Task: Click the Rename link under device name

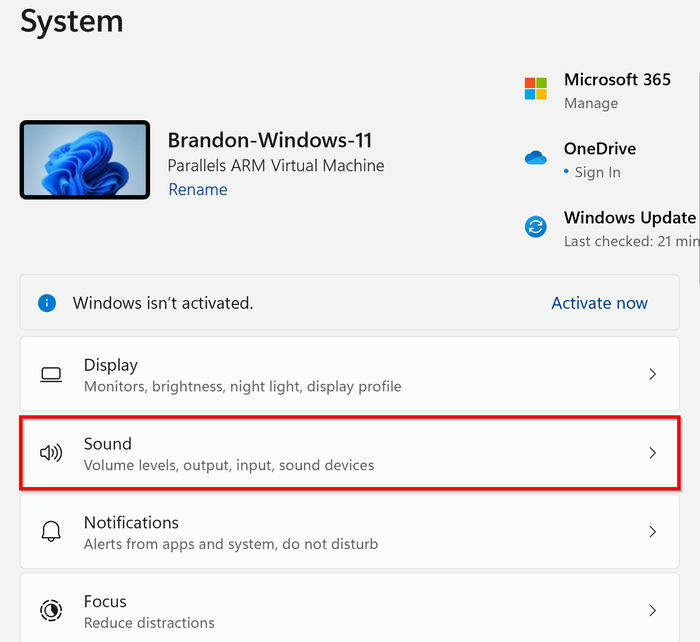Action: click(198, 190)
